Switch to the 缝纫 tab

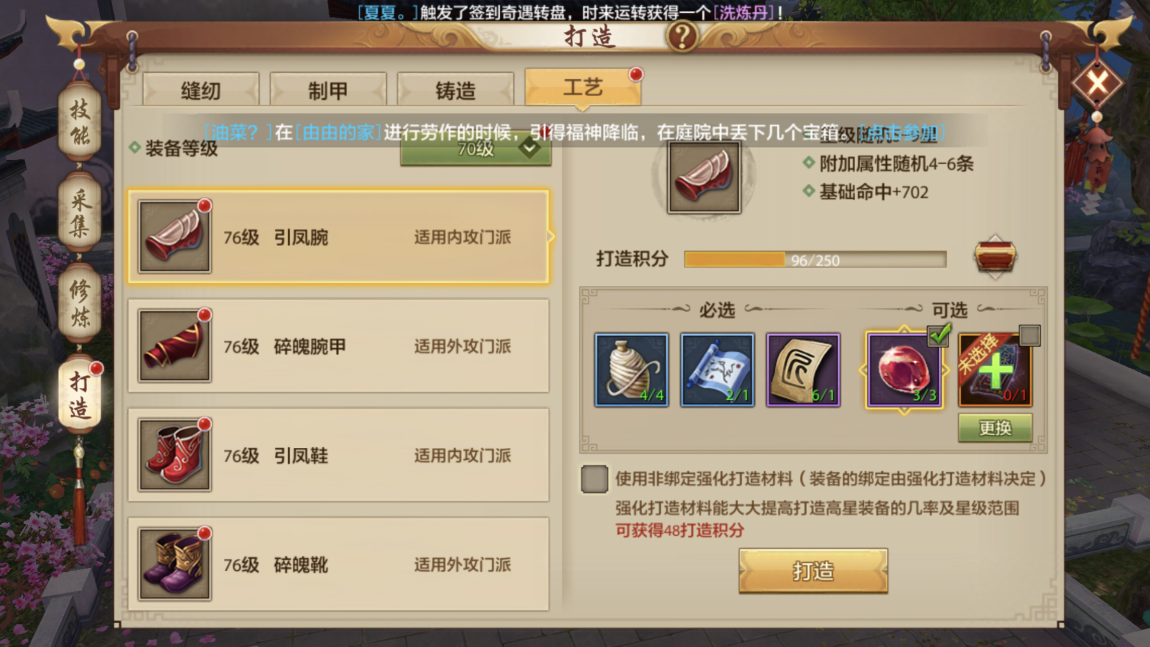point(201,89)
